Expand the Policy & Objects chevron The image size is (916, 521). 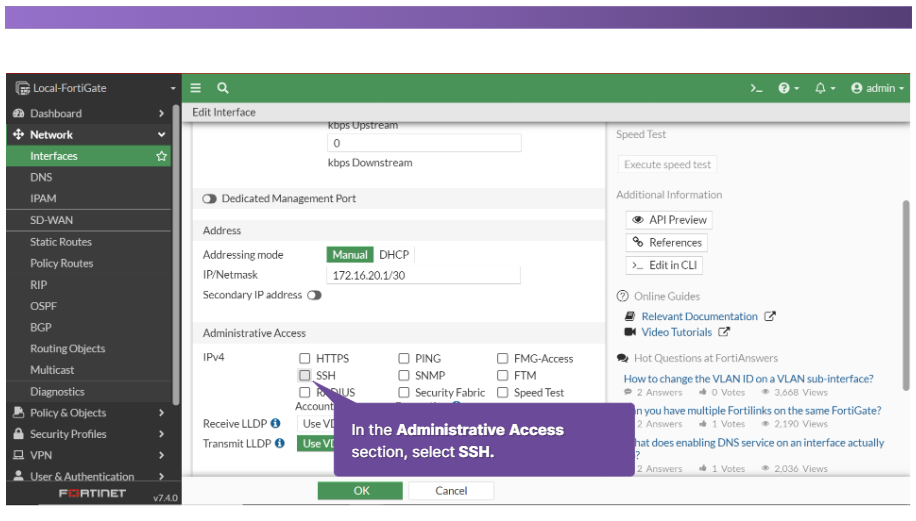[x=161, y=412]
